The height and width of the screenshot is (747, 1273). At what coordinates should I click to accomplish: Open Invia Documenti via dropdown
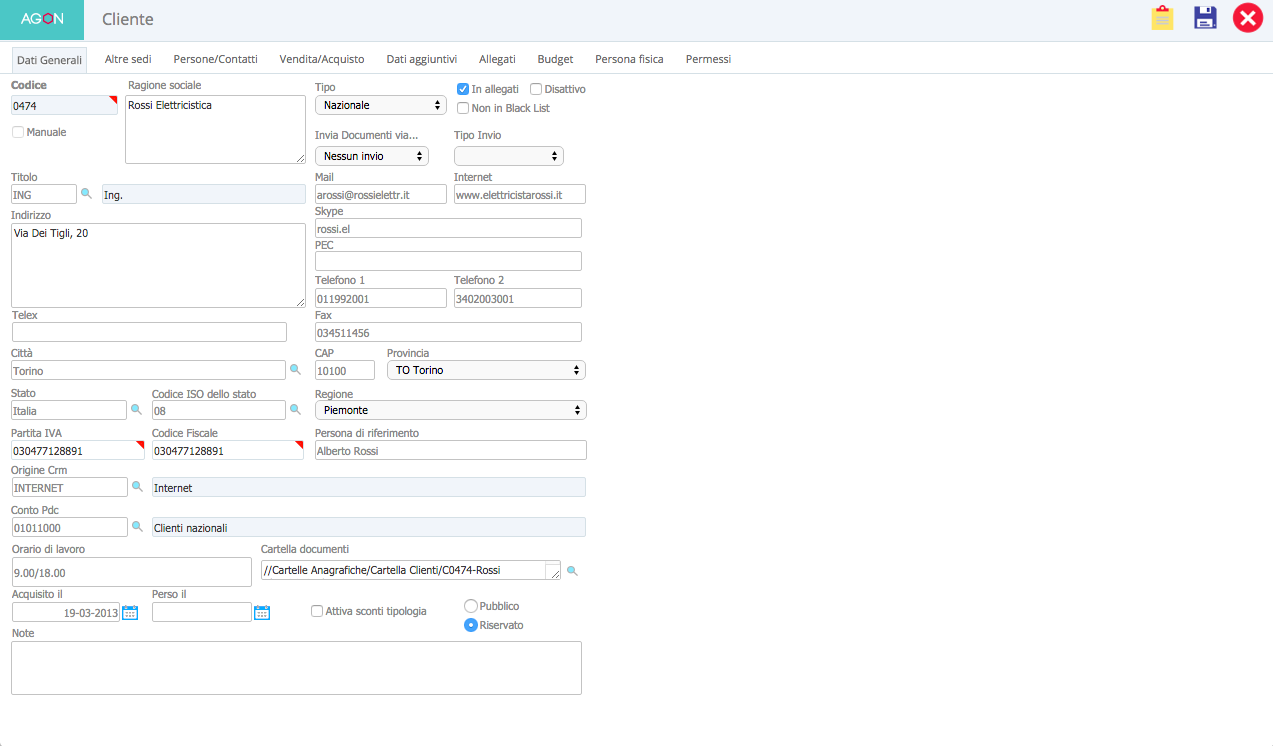372,156
